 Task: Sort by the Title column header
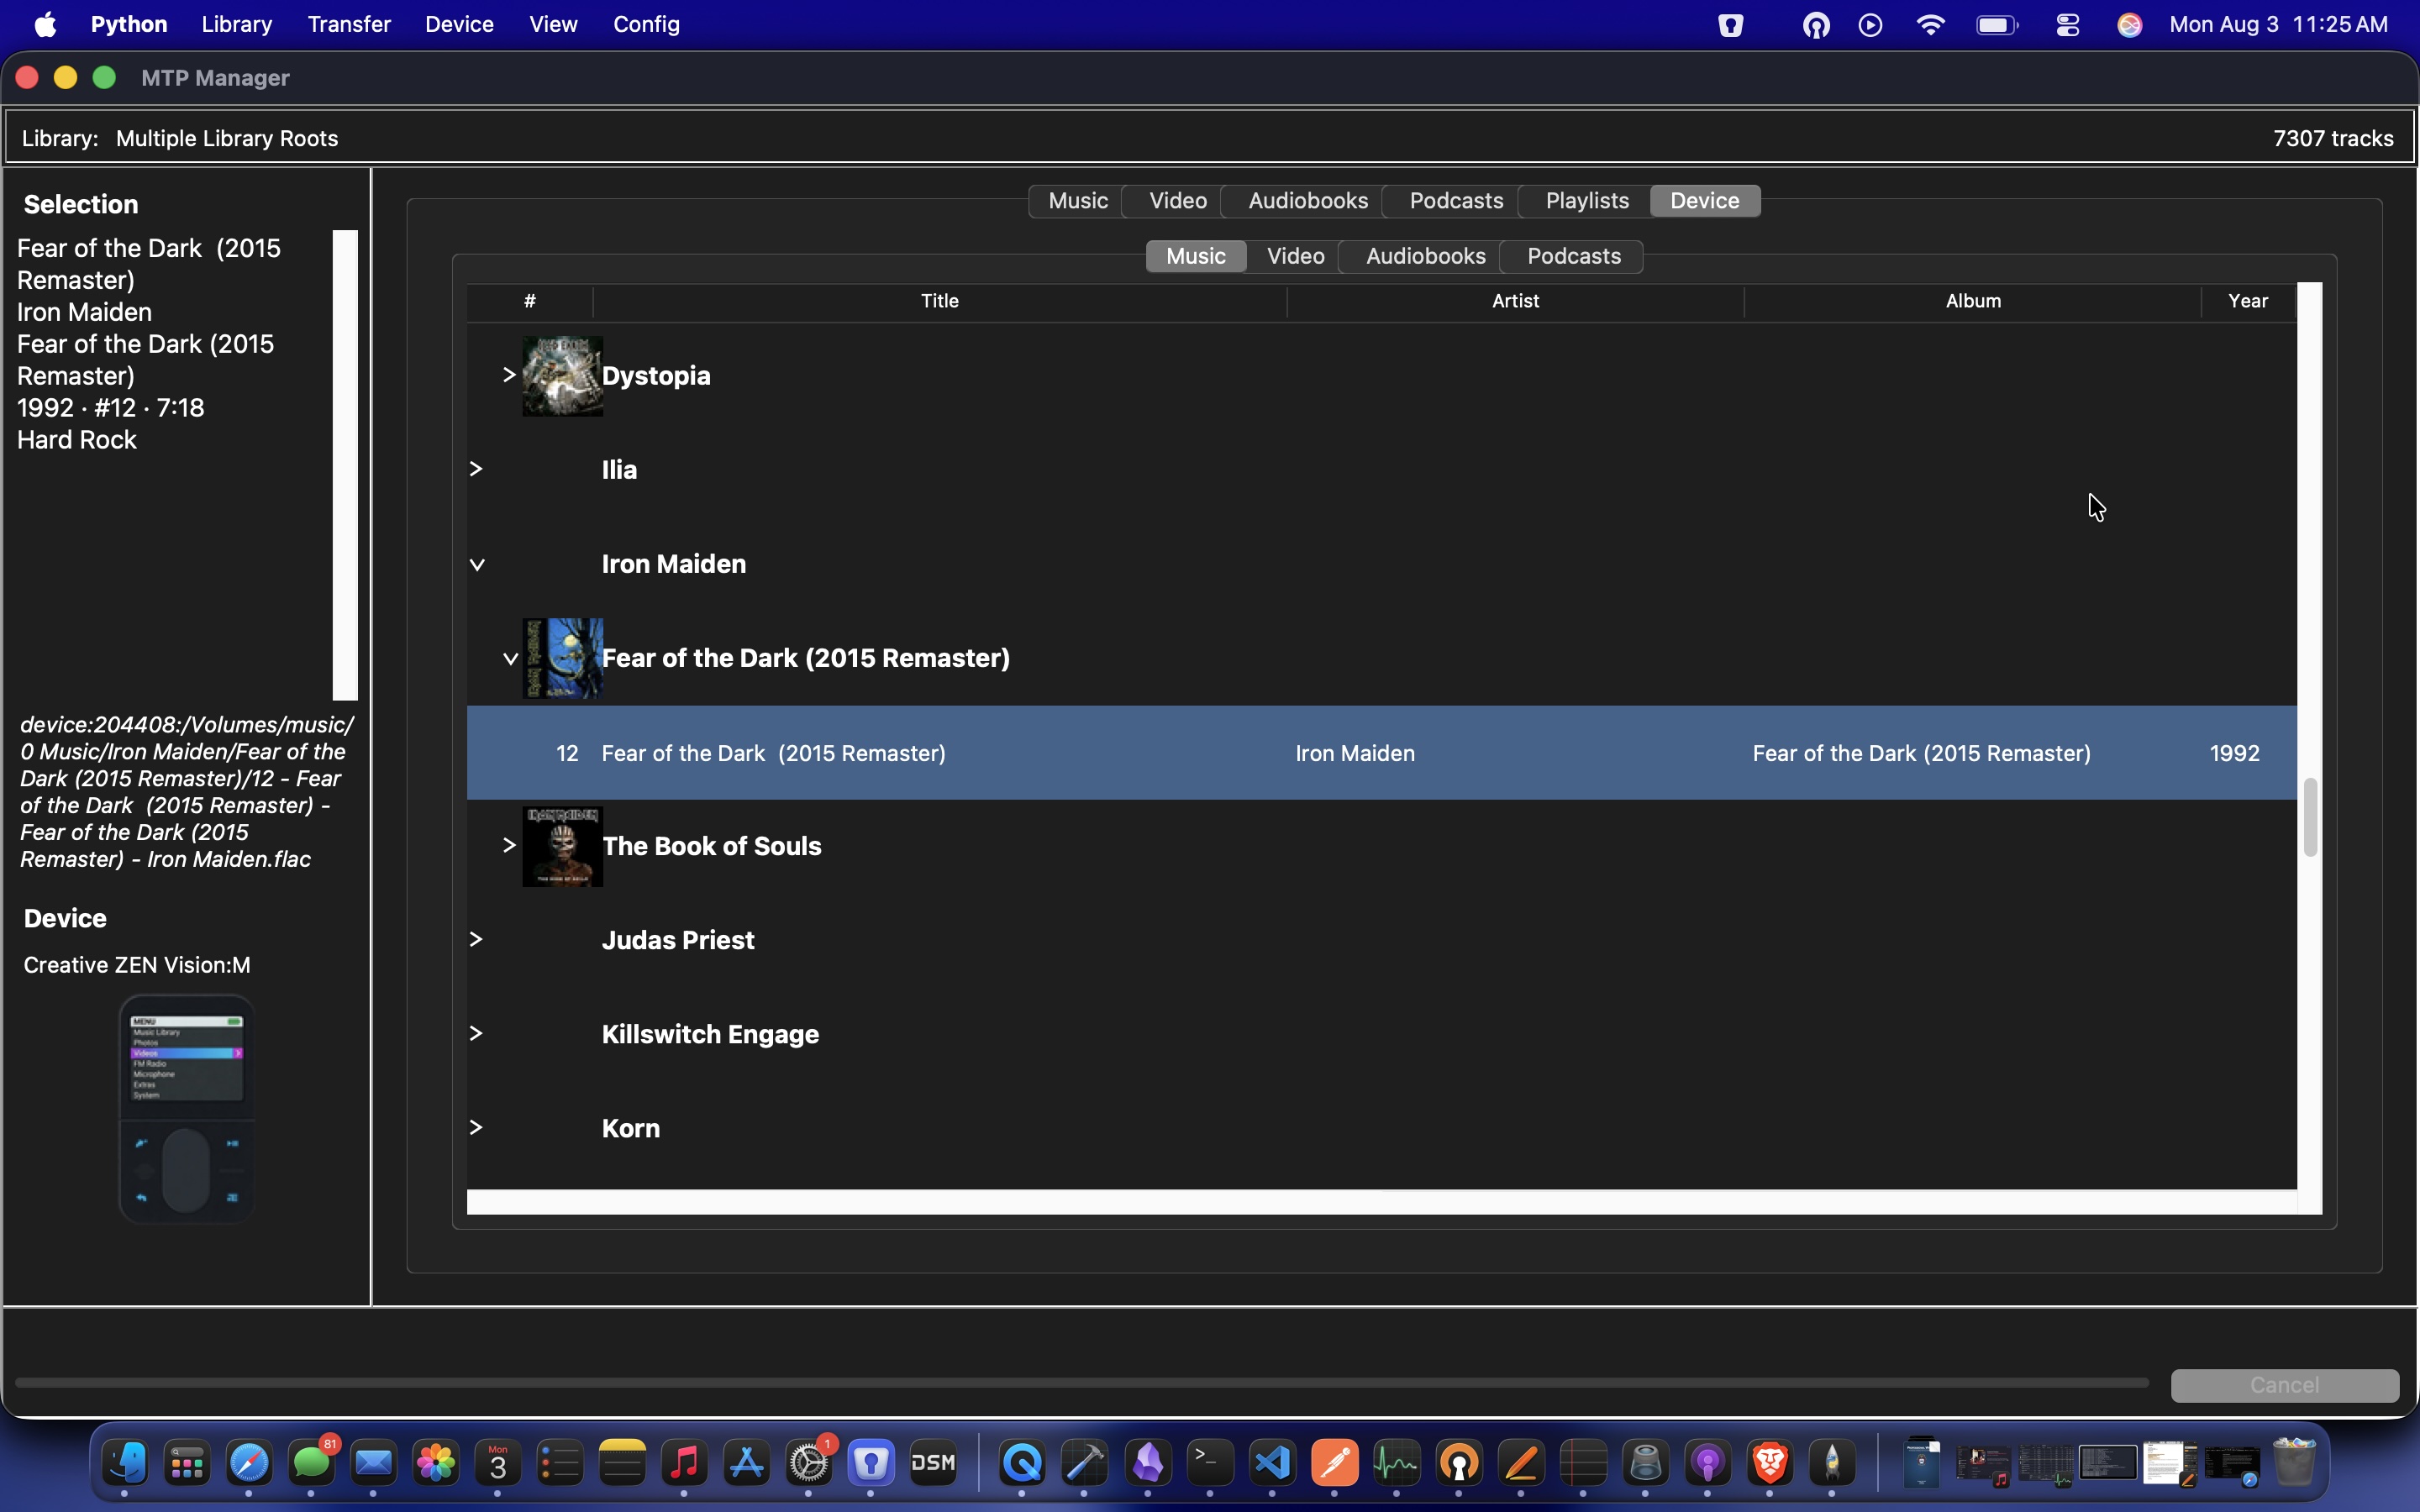(x=939, y=301)
